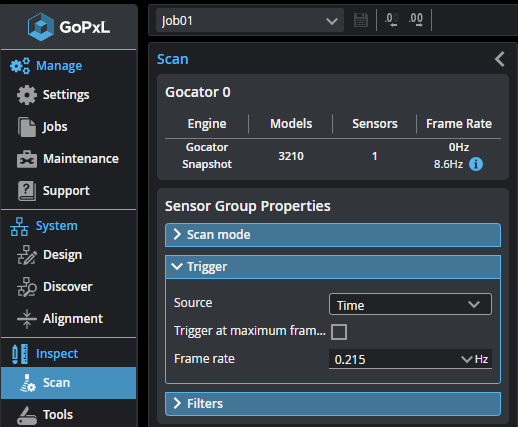Screen dimensions: 518x427
Task: Open the Design page under System
Action: tap(62, 255)
